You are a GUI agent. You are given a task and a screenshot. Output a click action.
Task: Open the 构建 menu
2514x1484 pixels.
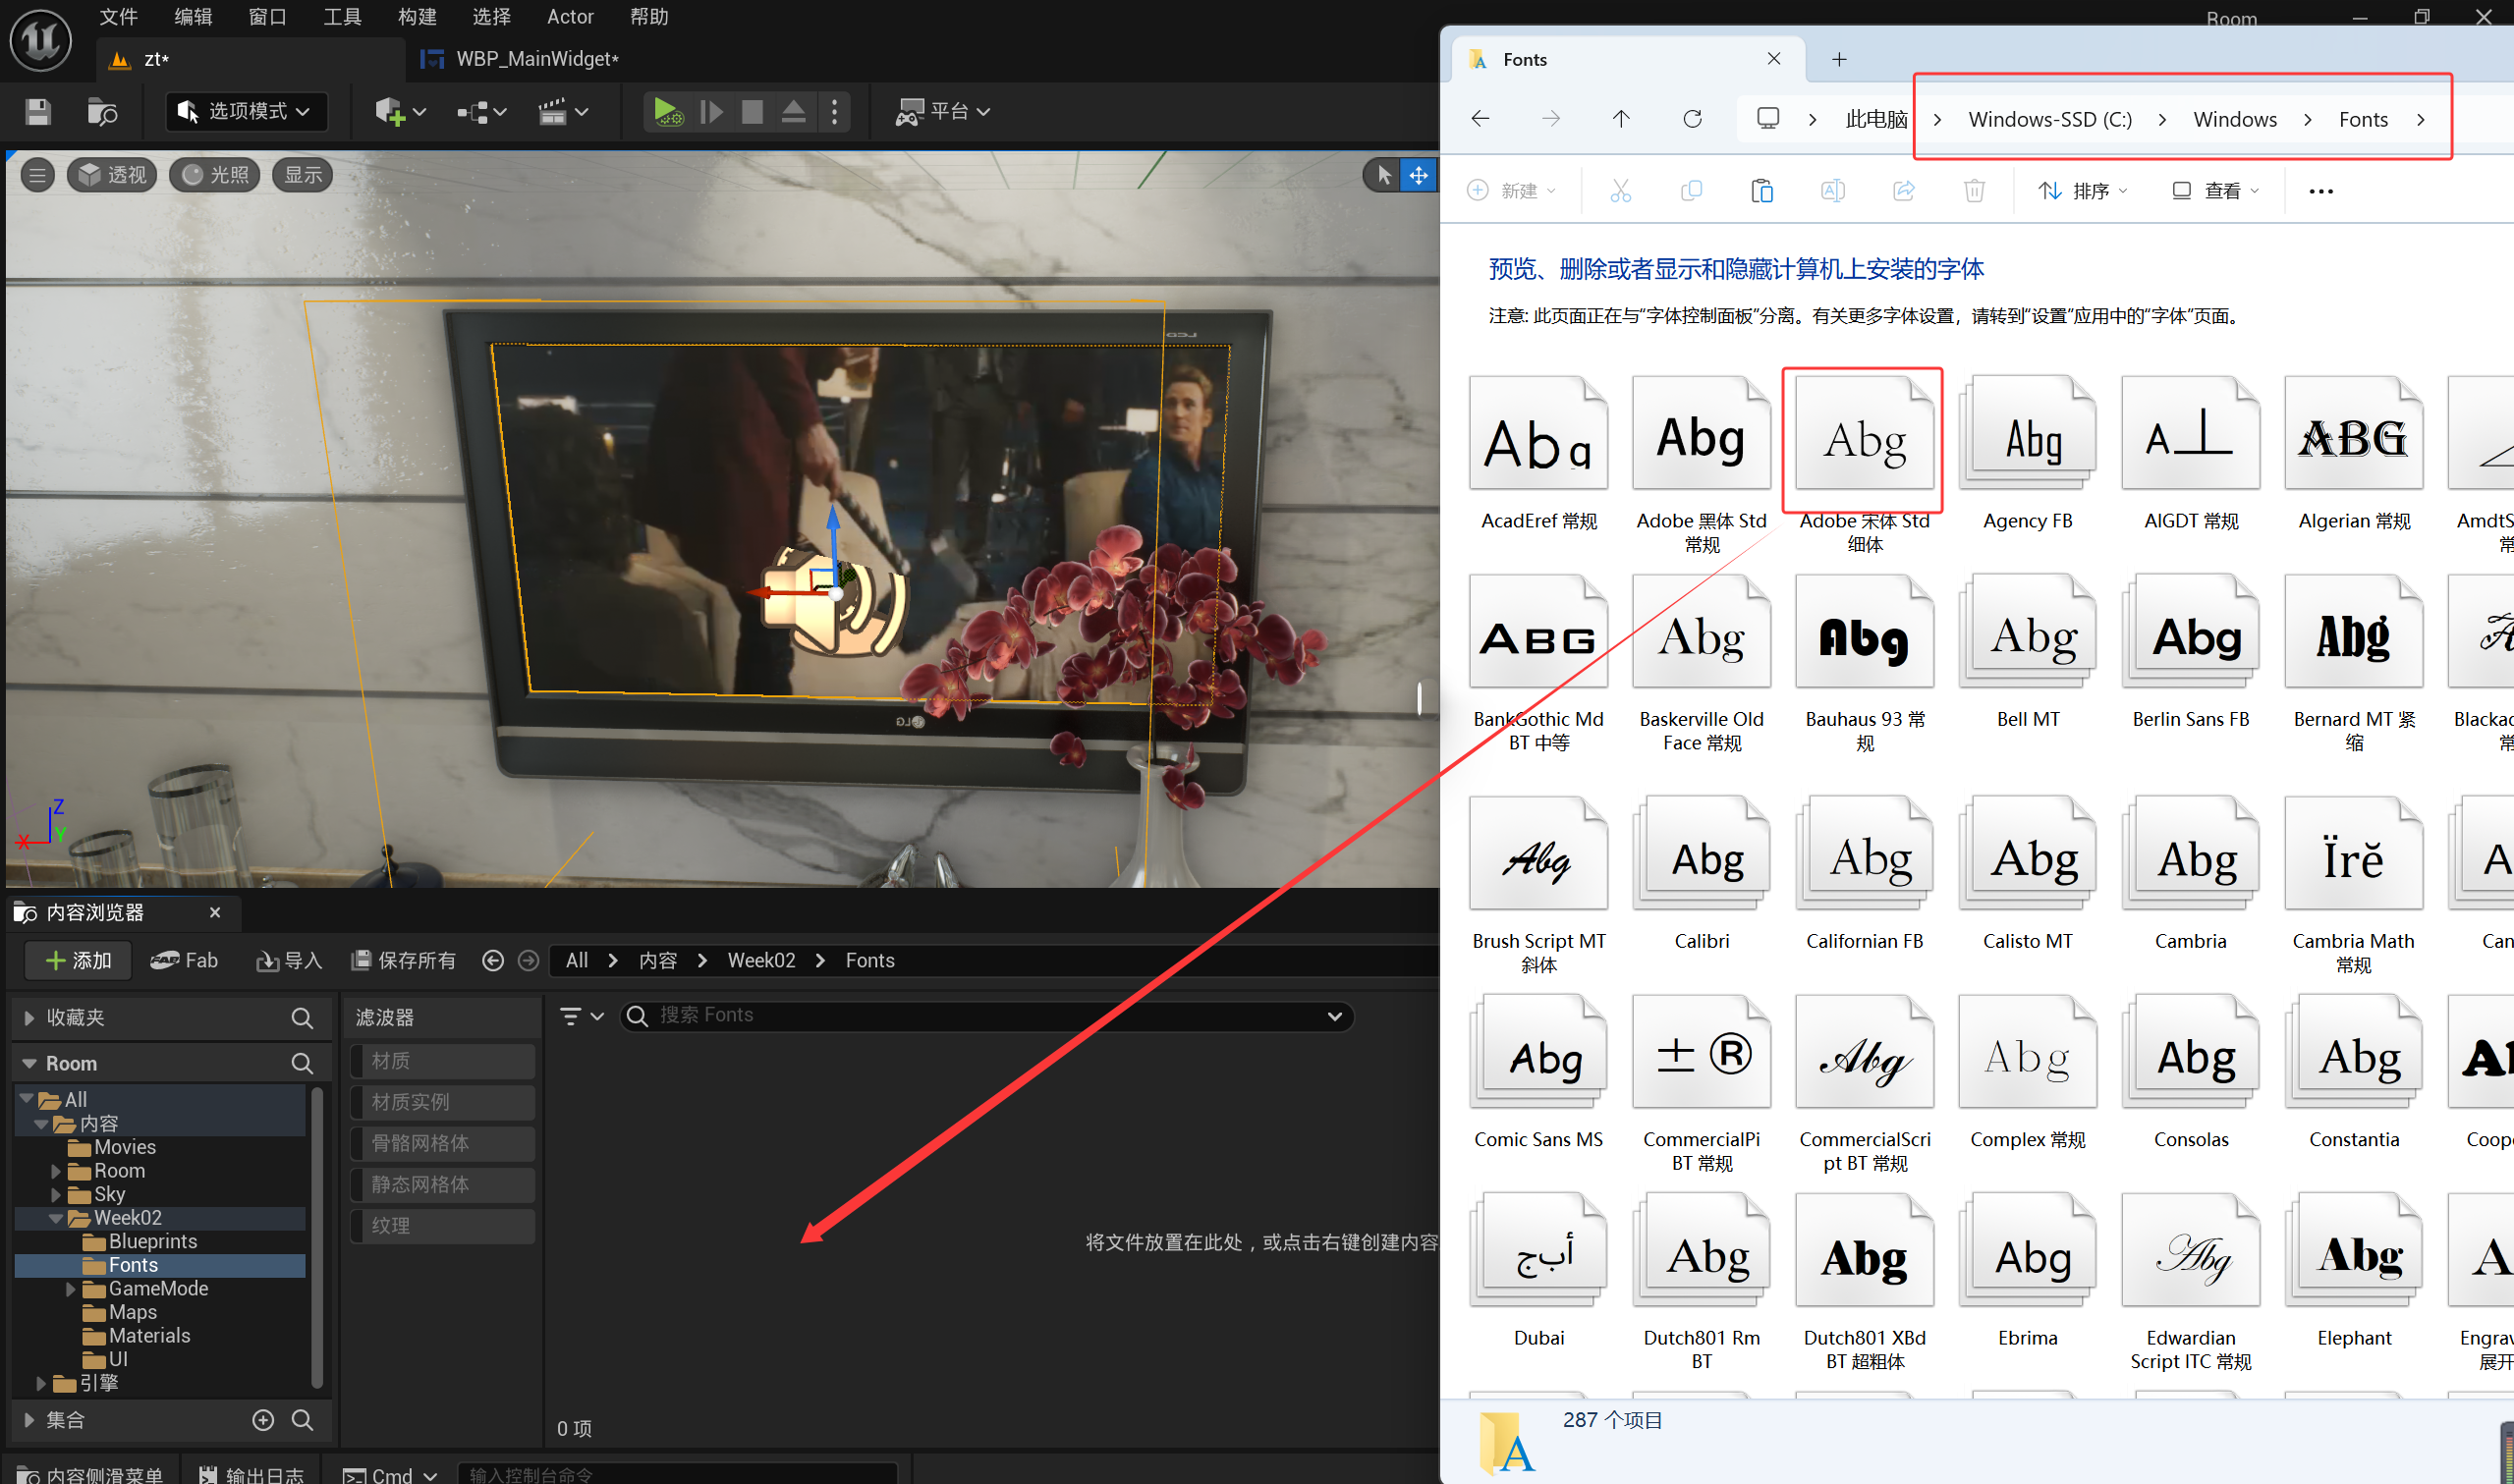[x=417, y=16]
